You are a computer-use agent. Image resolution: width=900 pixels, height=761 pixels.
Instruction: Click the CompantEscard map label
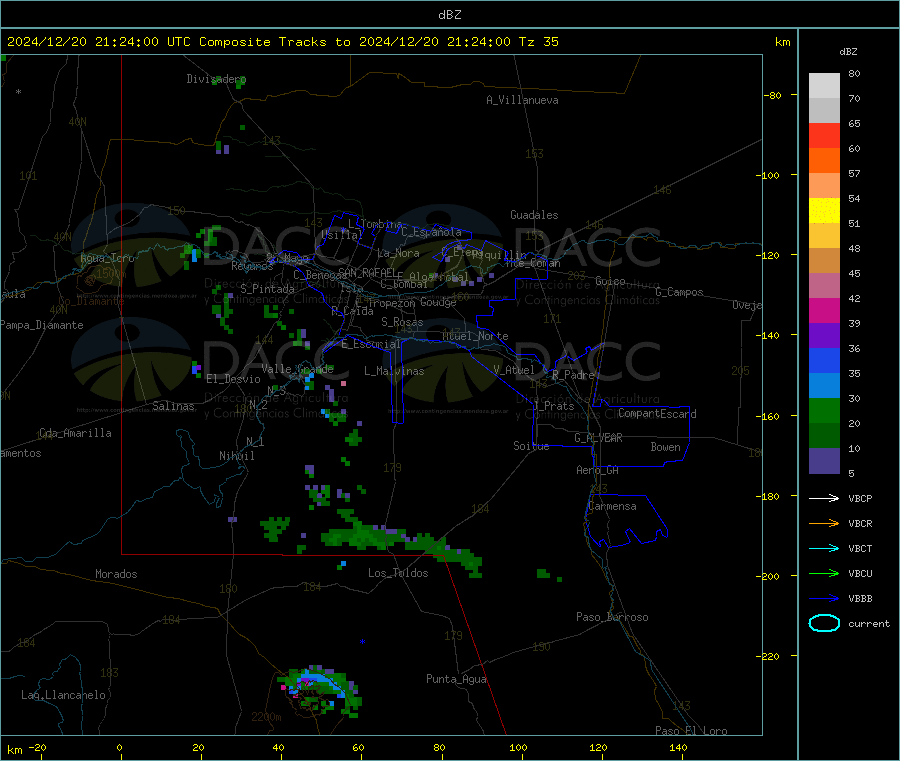click(657, 413)
